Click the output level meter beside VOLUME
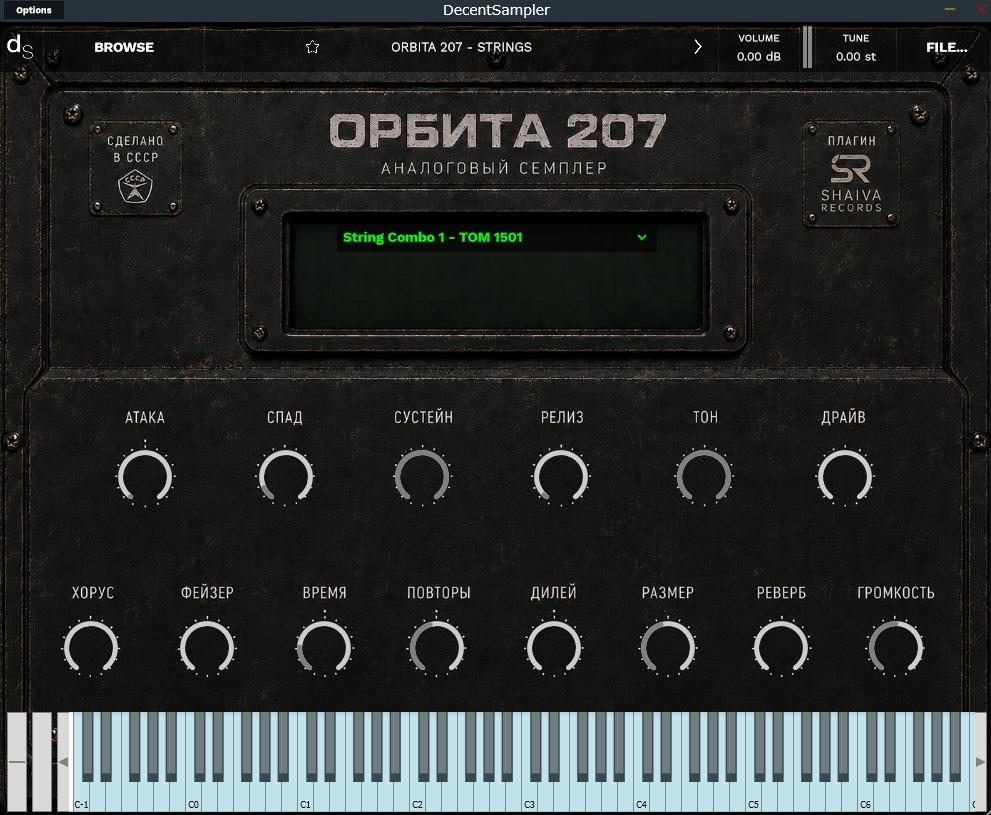The height and width of the screenshot is (815, 991). coord(807,47)
